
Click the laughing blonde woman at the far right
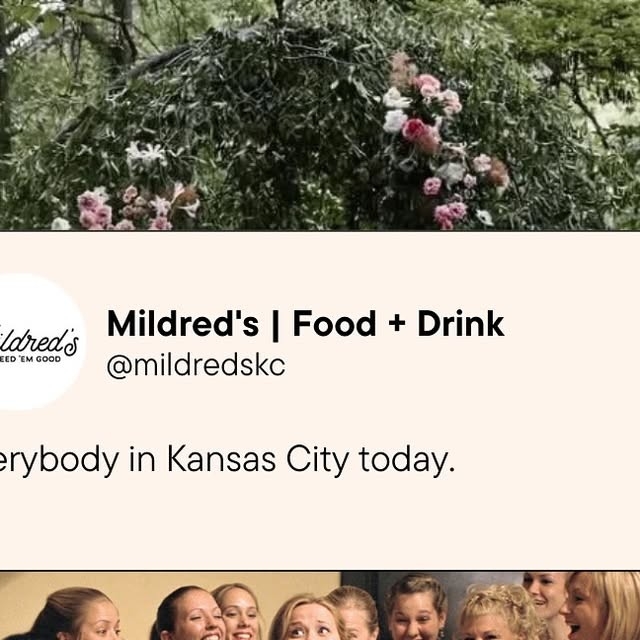[602, 608]
